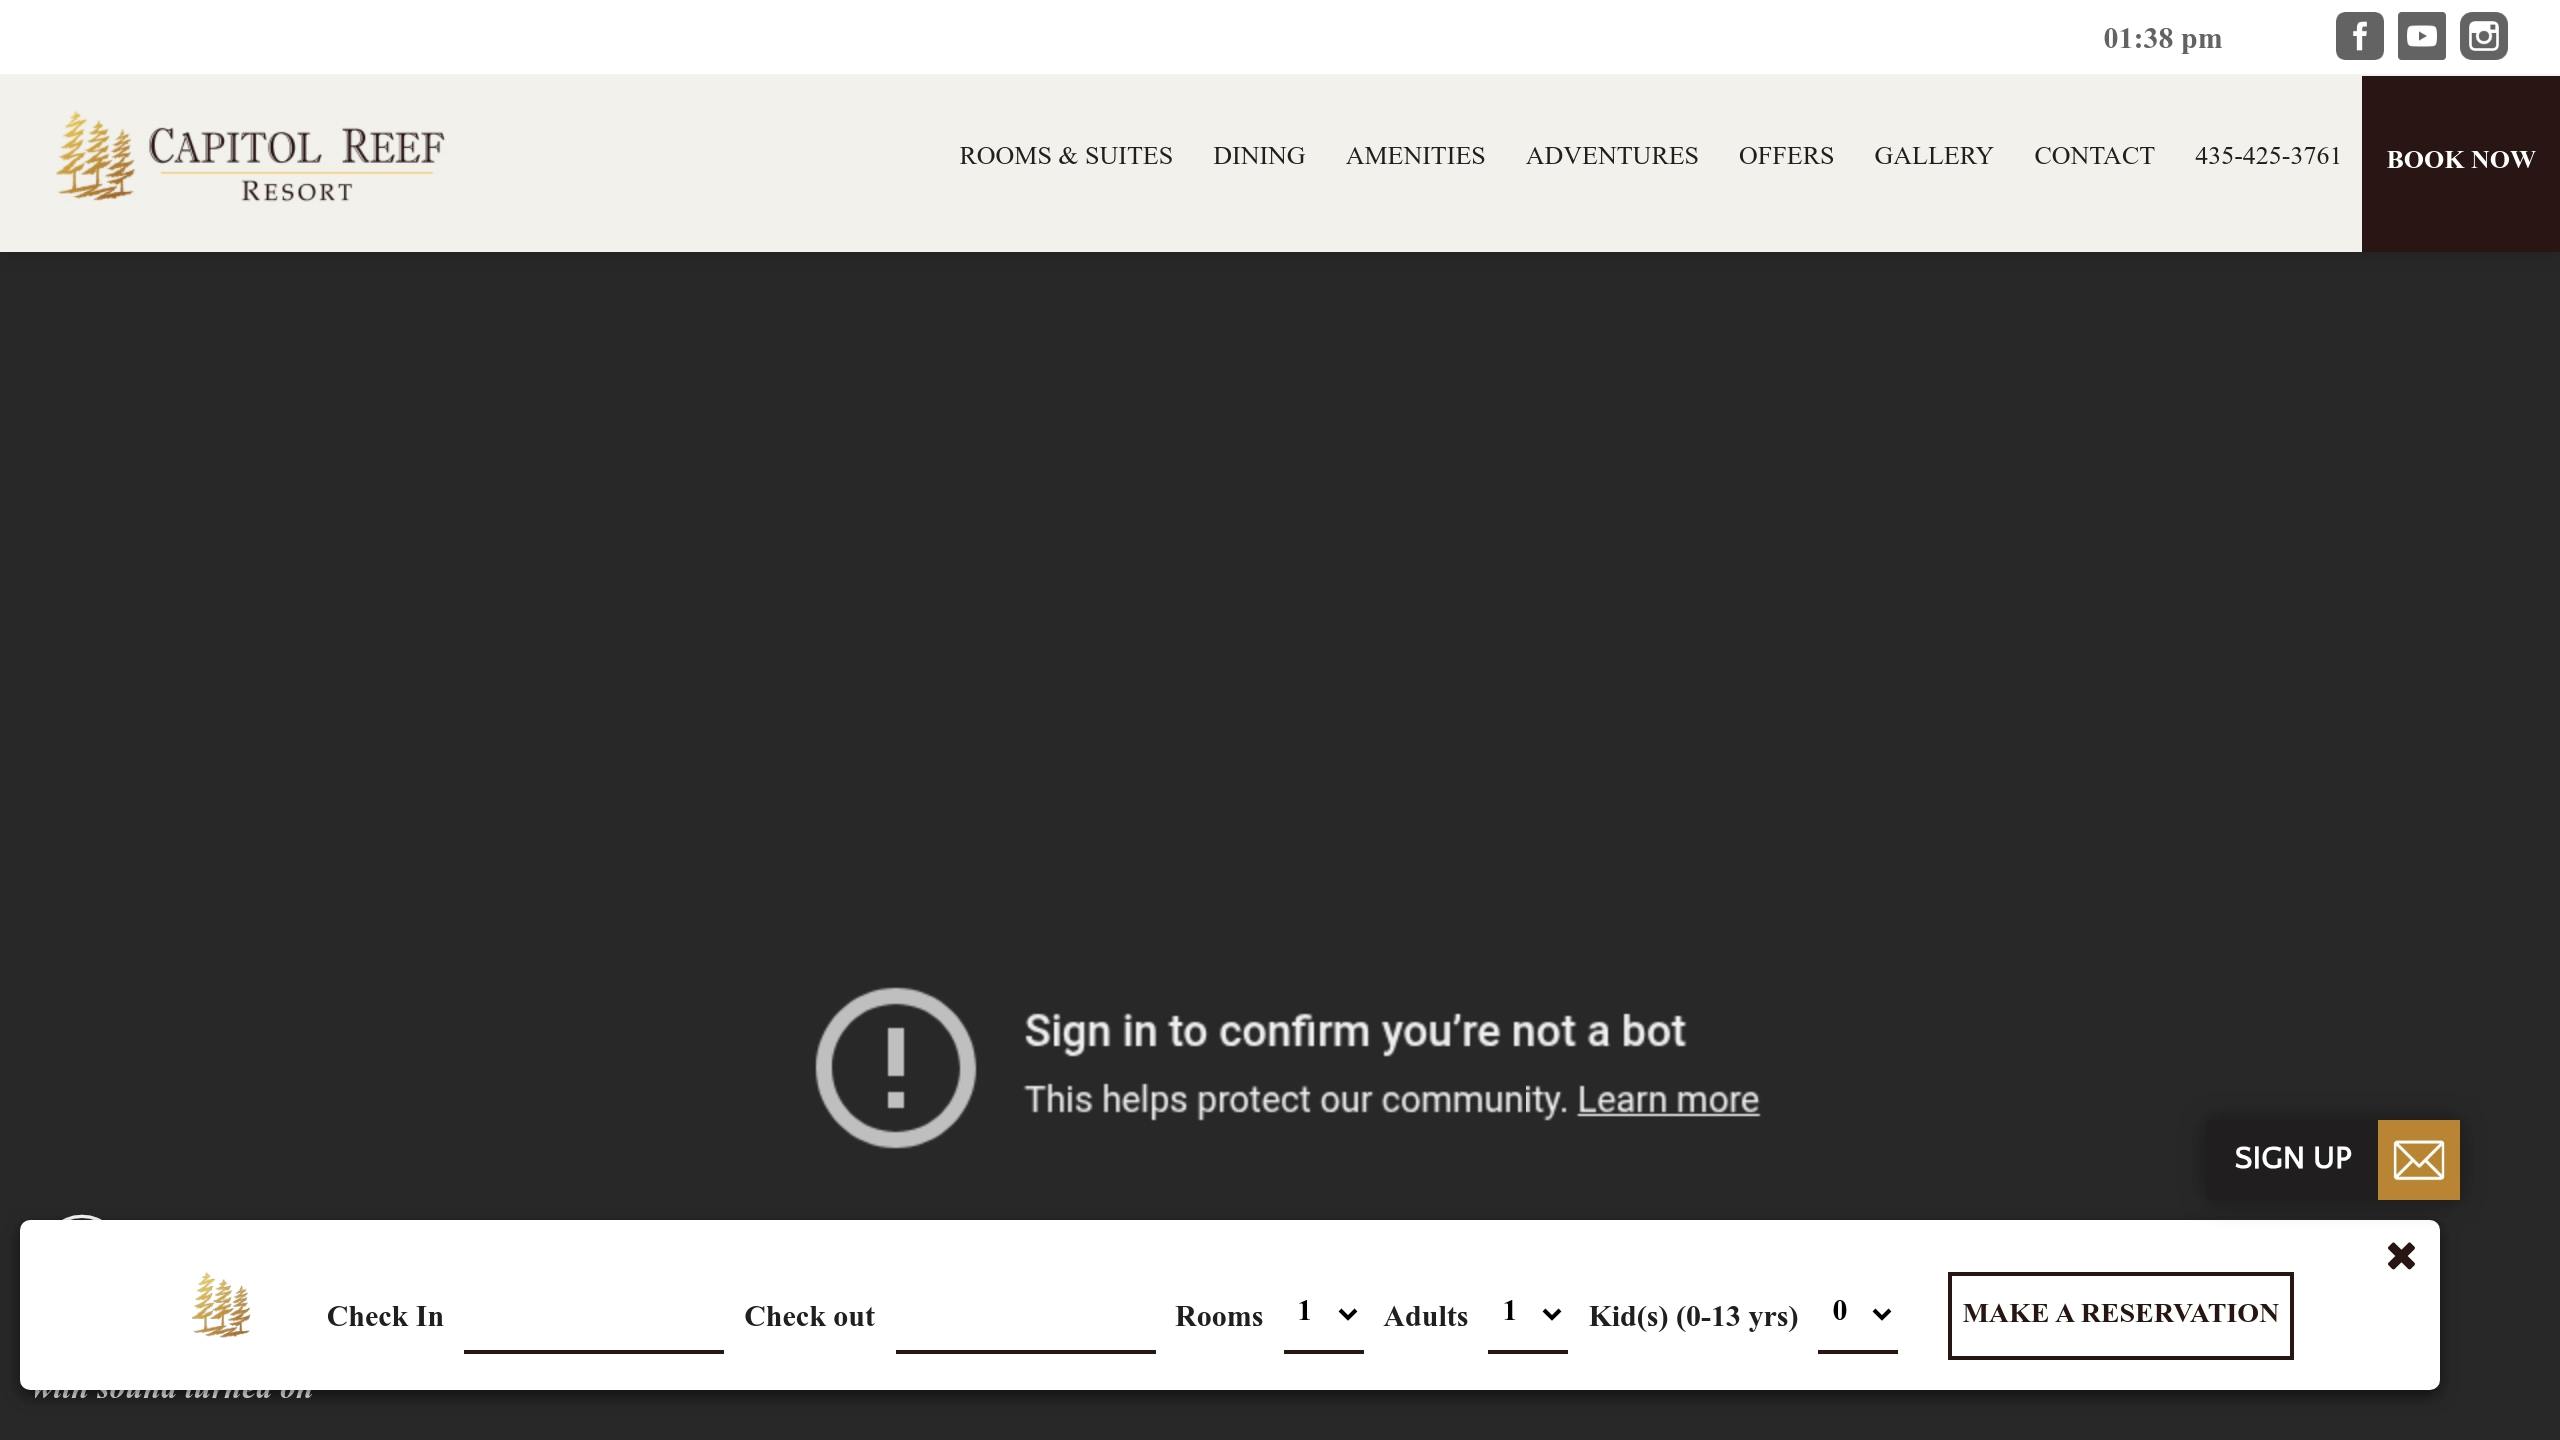Image resolution: width=2560 pixels, height=1440 pixels.
Task: Click the Sign Up envelope icon
Action: click(2418, 1160)
